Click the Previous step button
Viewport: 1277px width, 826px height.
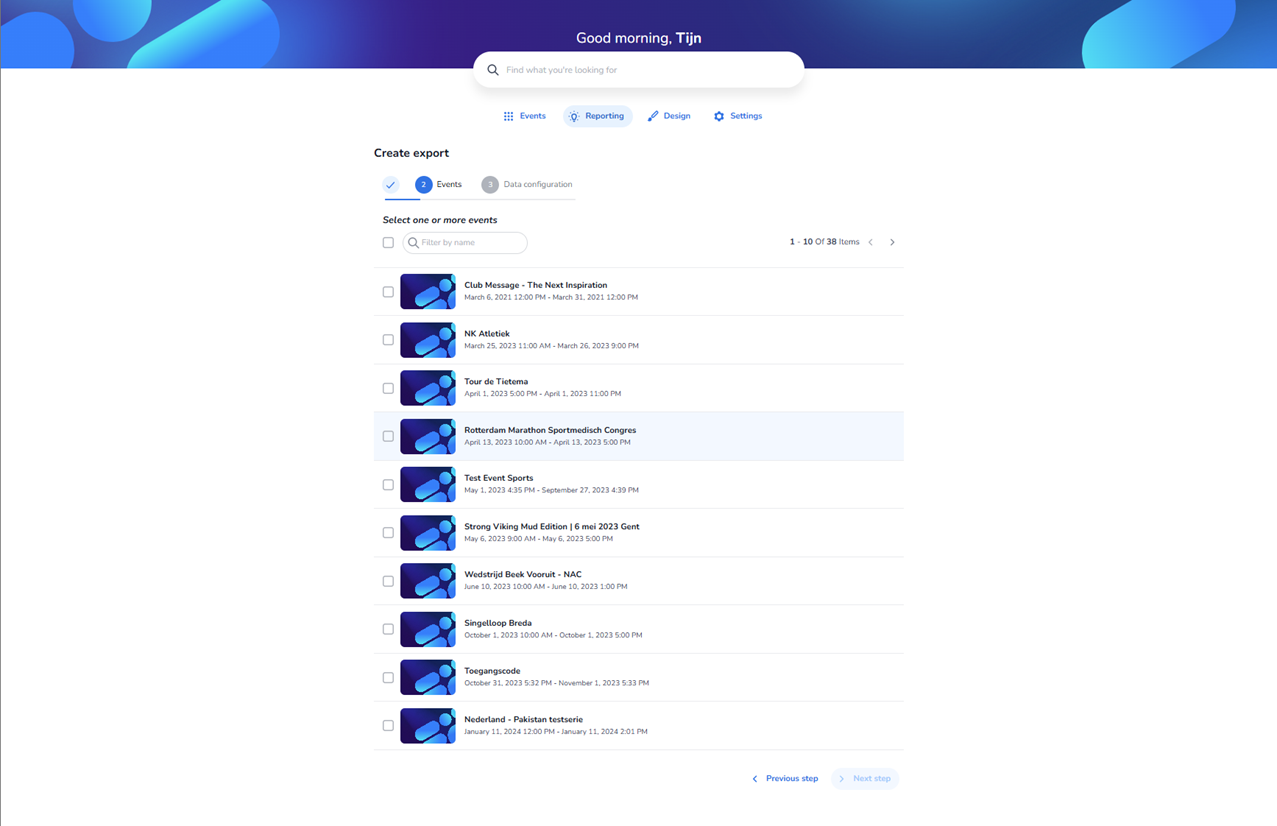click(785, 779)
